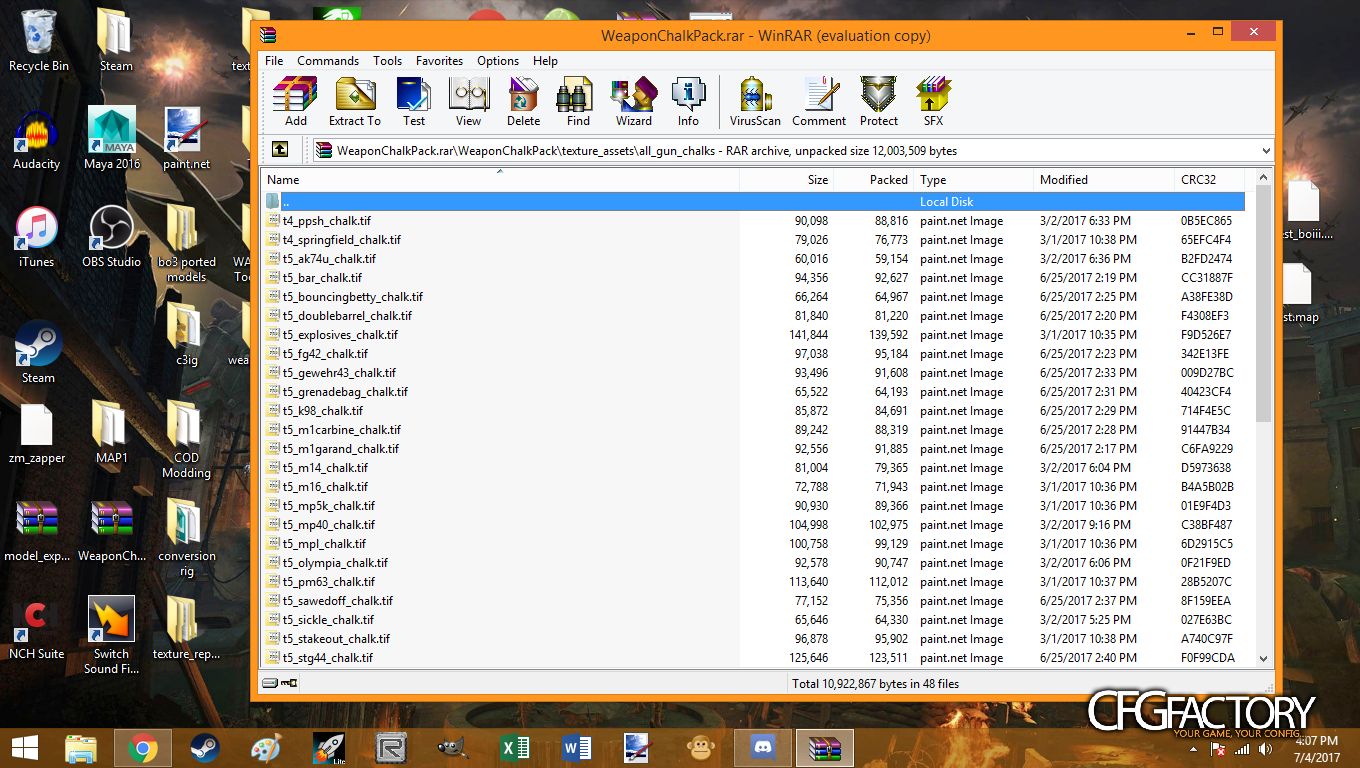Click the disk icon in WinRAR status bar
Viewport: 1360px width, 768px height.
(270, 684)
